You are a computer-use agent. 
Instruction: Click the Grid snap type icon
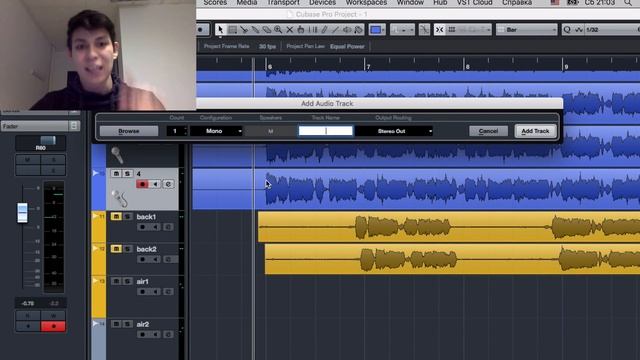tap(452, 29)
